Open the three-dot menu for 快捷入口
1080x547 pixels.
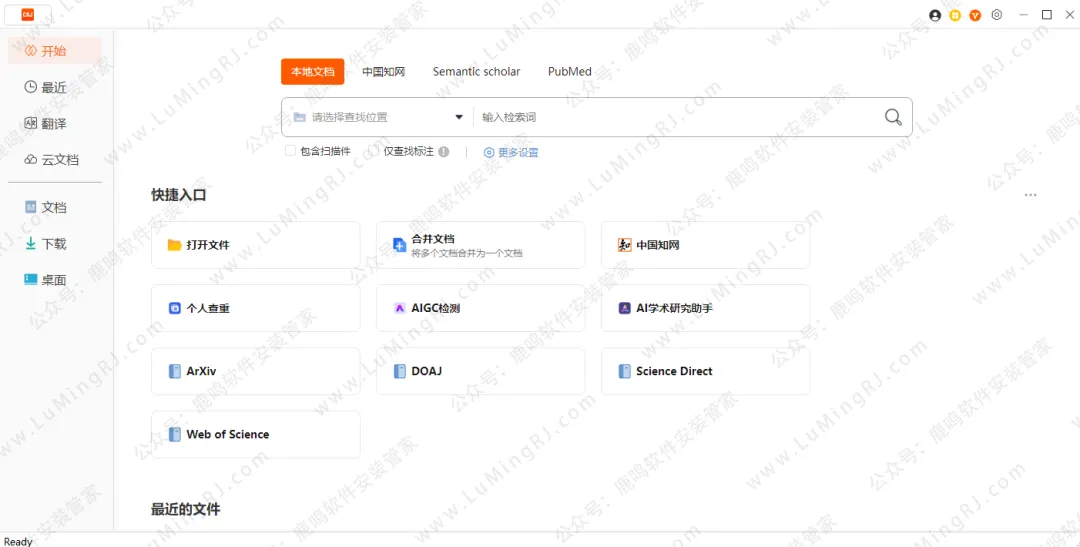[x=1030, y=195]
